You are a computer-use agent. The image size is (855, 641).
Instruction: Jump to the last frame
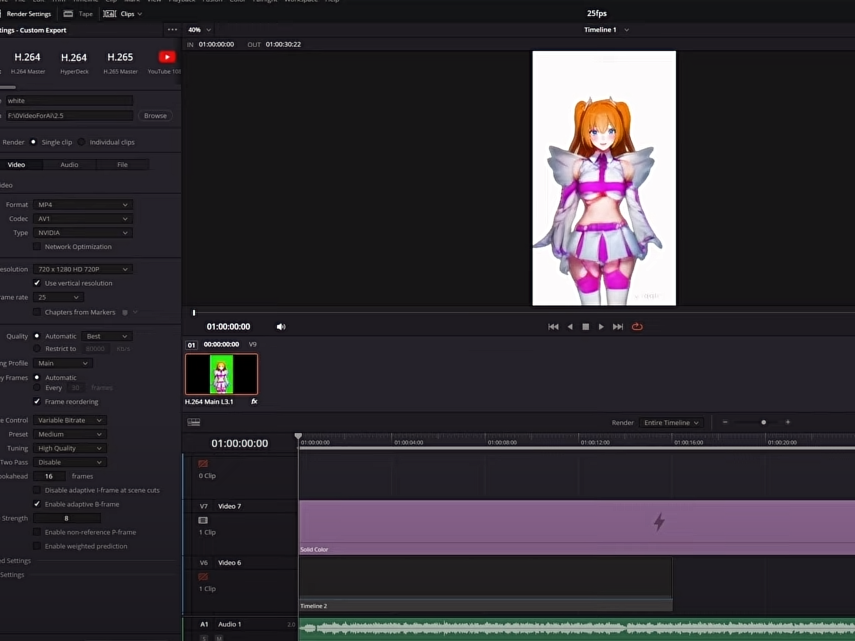(x=618, y=326)
